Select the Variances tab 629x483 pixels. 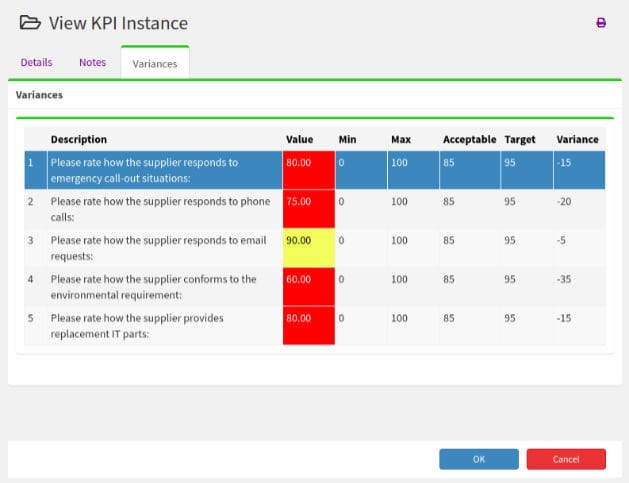tap(155, 63)
